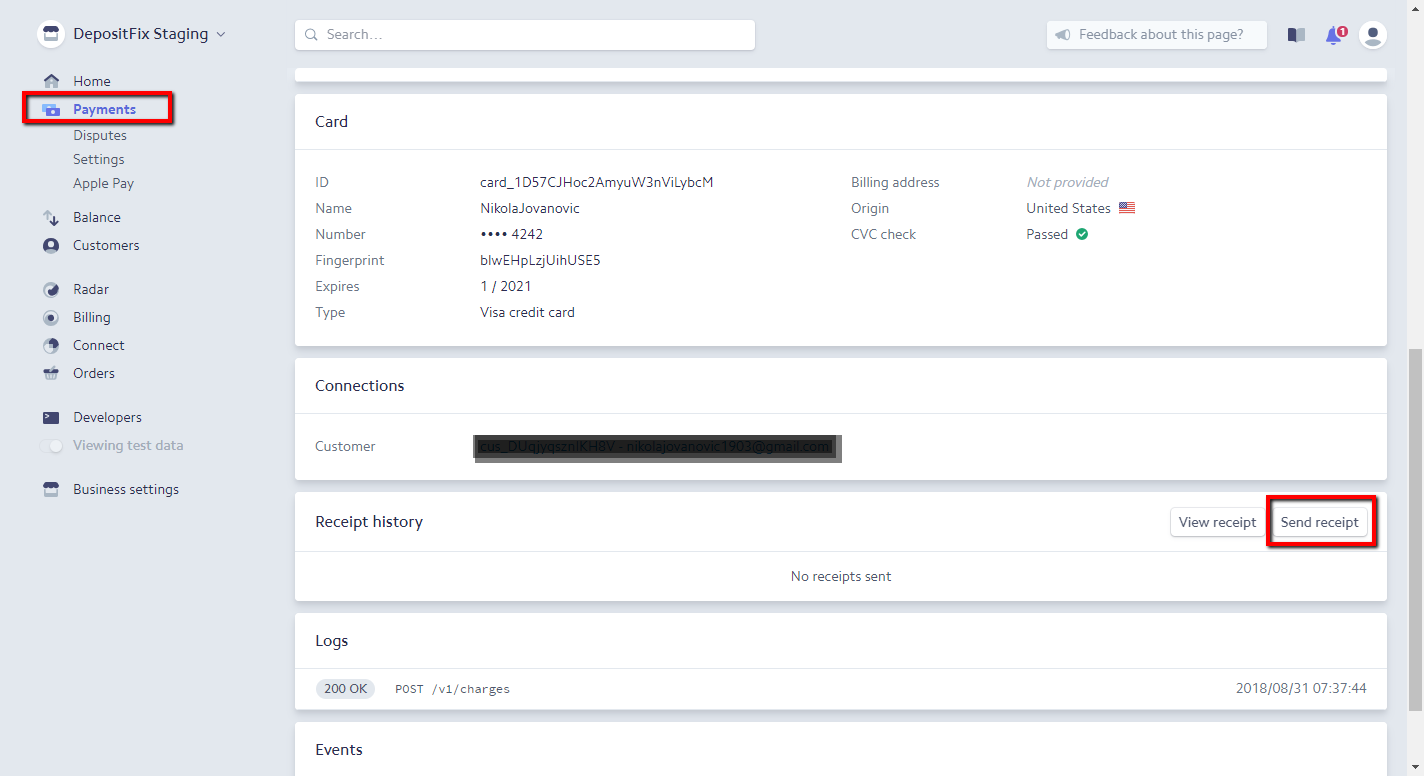The width and height of the screenshot is (1424, 776).
Task: Select the card ID card_1D57CJHoc2AmyuW3nViLybcM
Action: click(x=597, y=182)
